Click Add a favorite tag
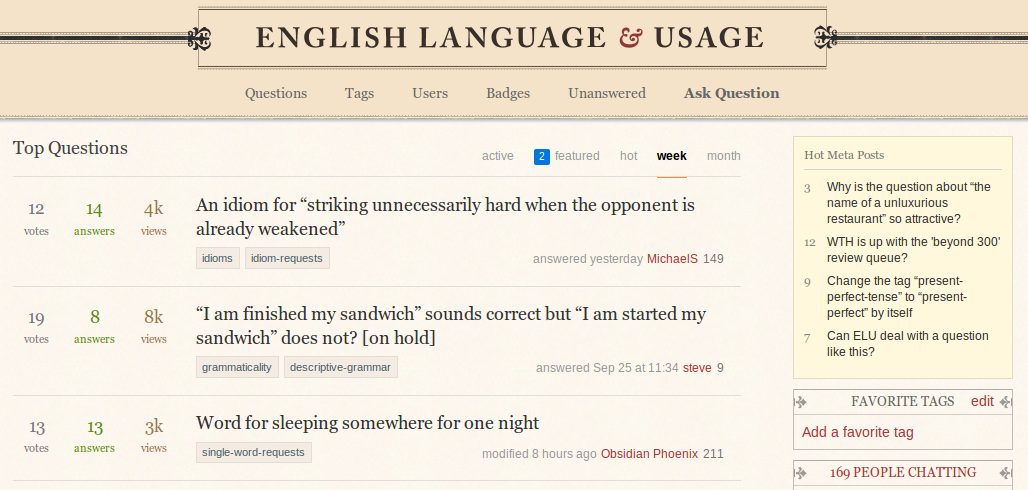 857,432
